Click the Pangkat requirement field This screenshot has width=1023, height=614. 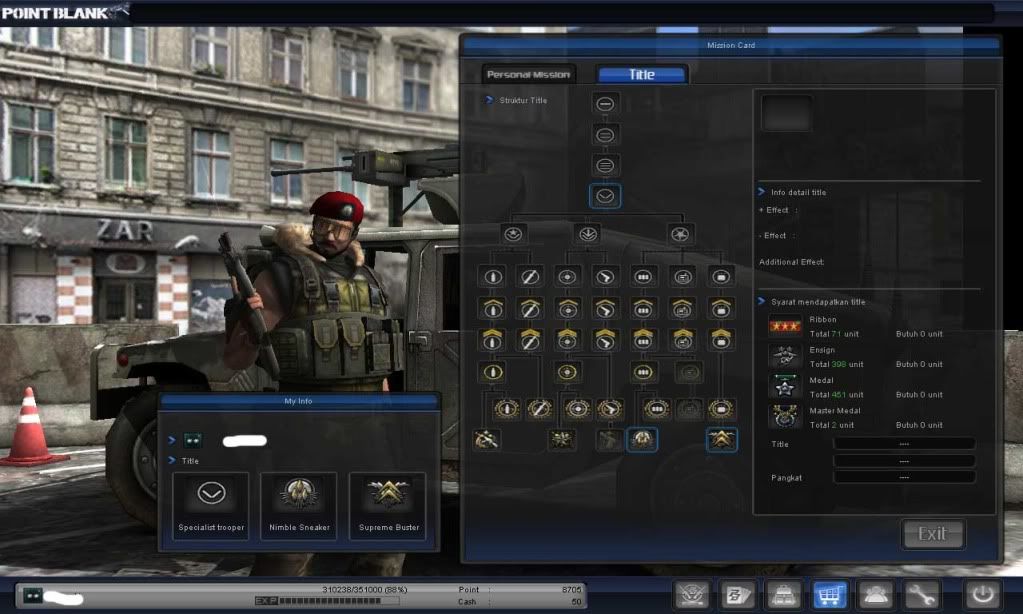[x=904, y=477]
